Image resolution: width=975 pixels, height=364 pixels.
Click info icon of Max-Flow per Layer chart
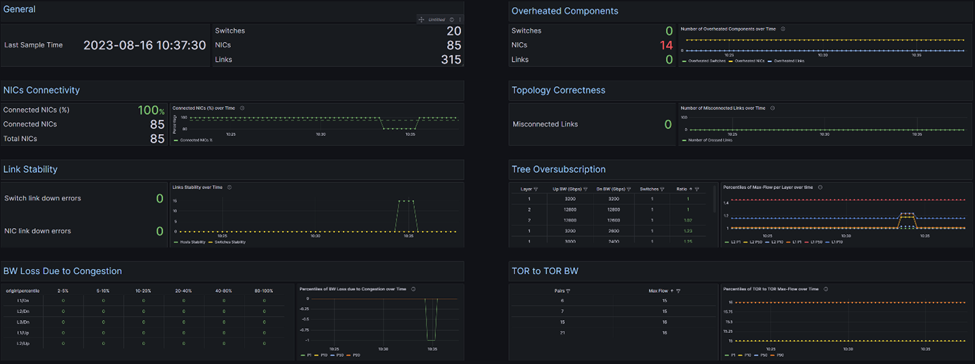820,187
